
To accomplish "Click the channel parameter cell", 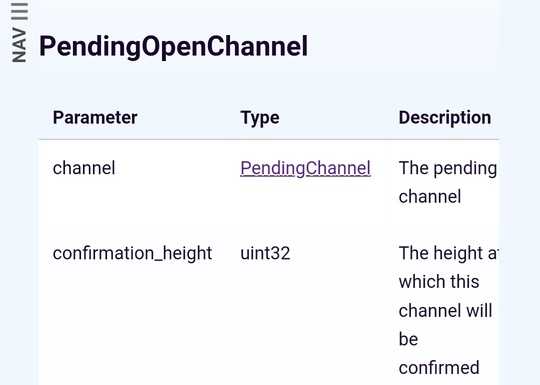I will point(84,168).
